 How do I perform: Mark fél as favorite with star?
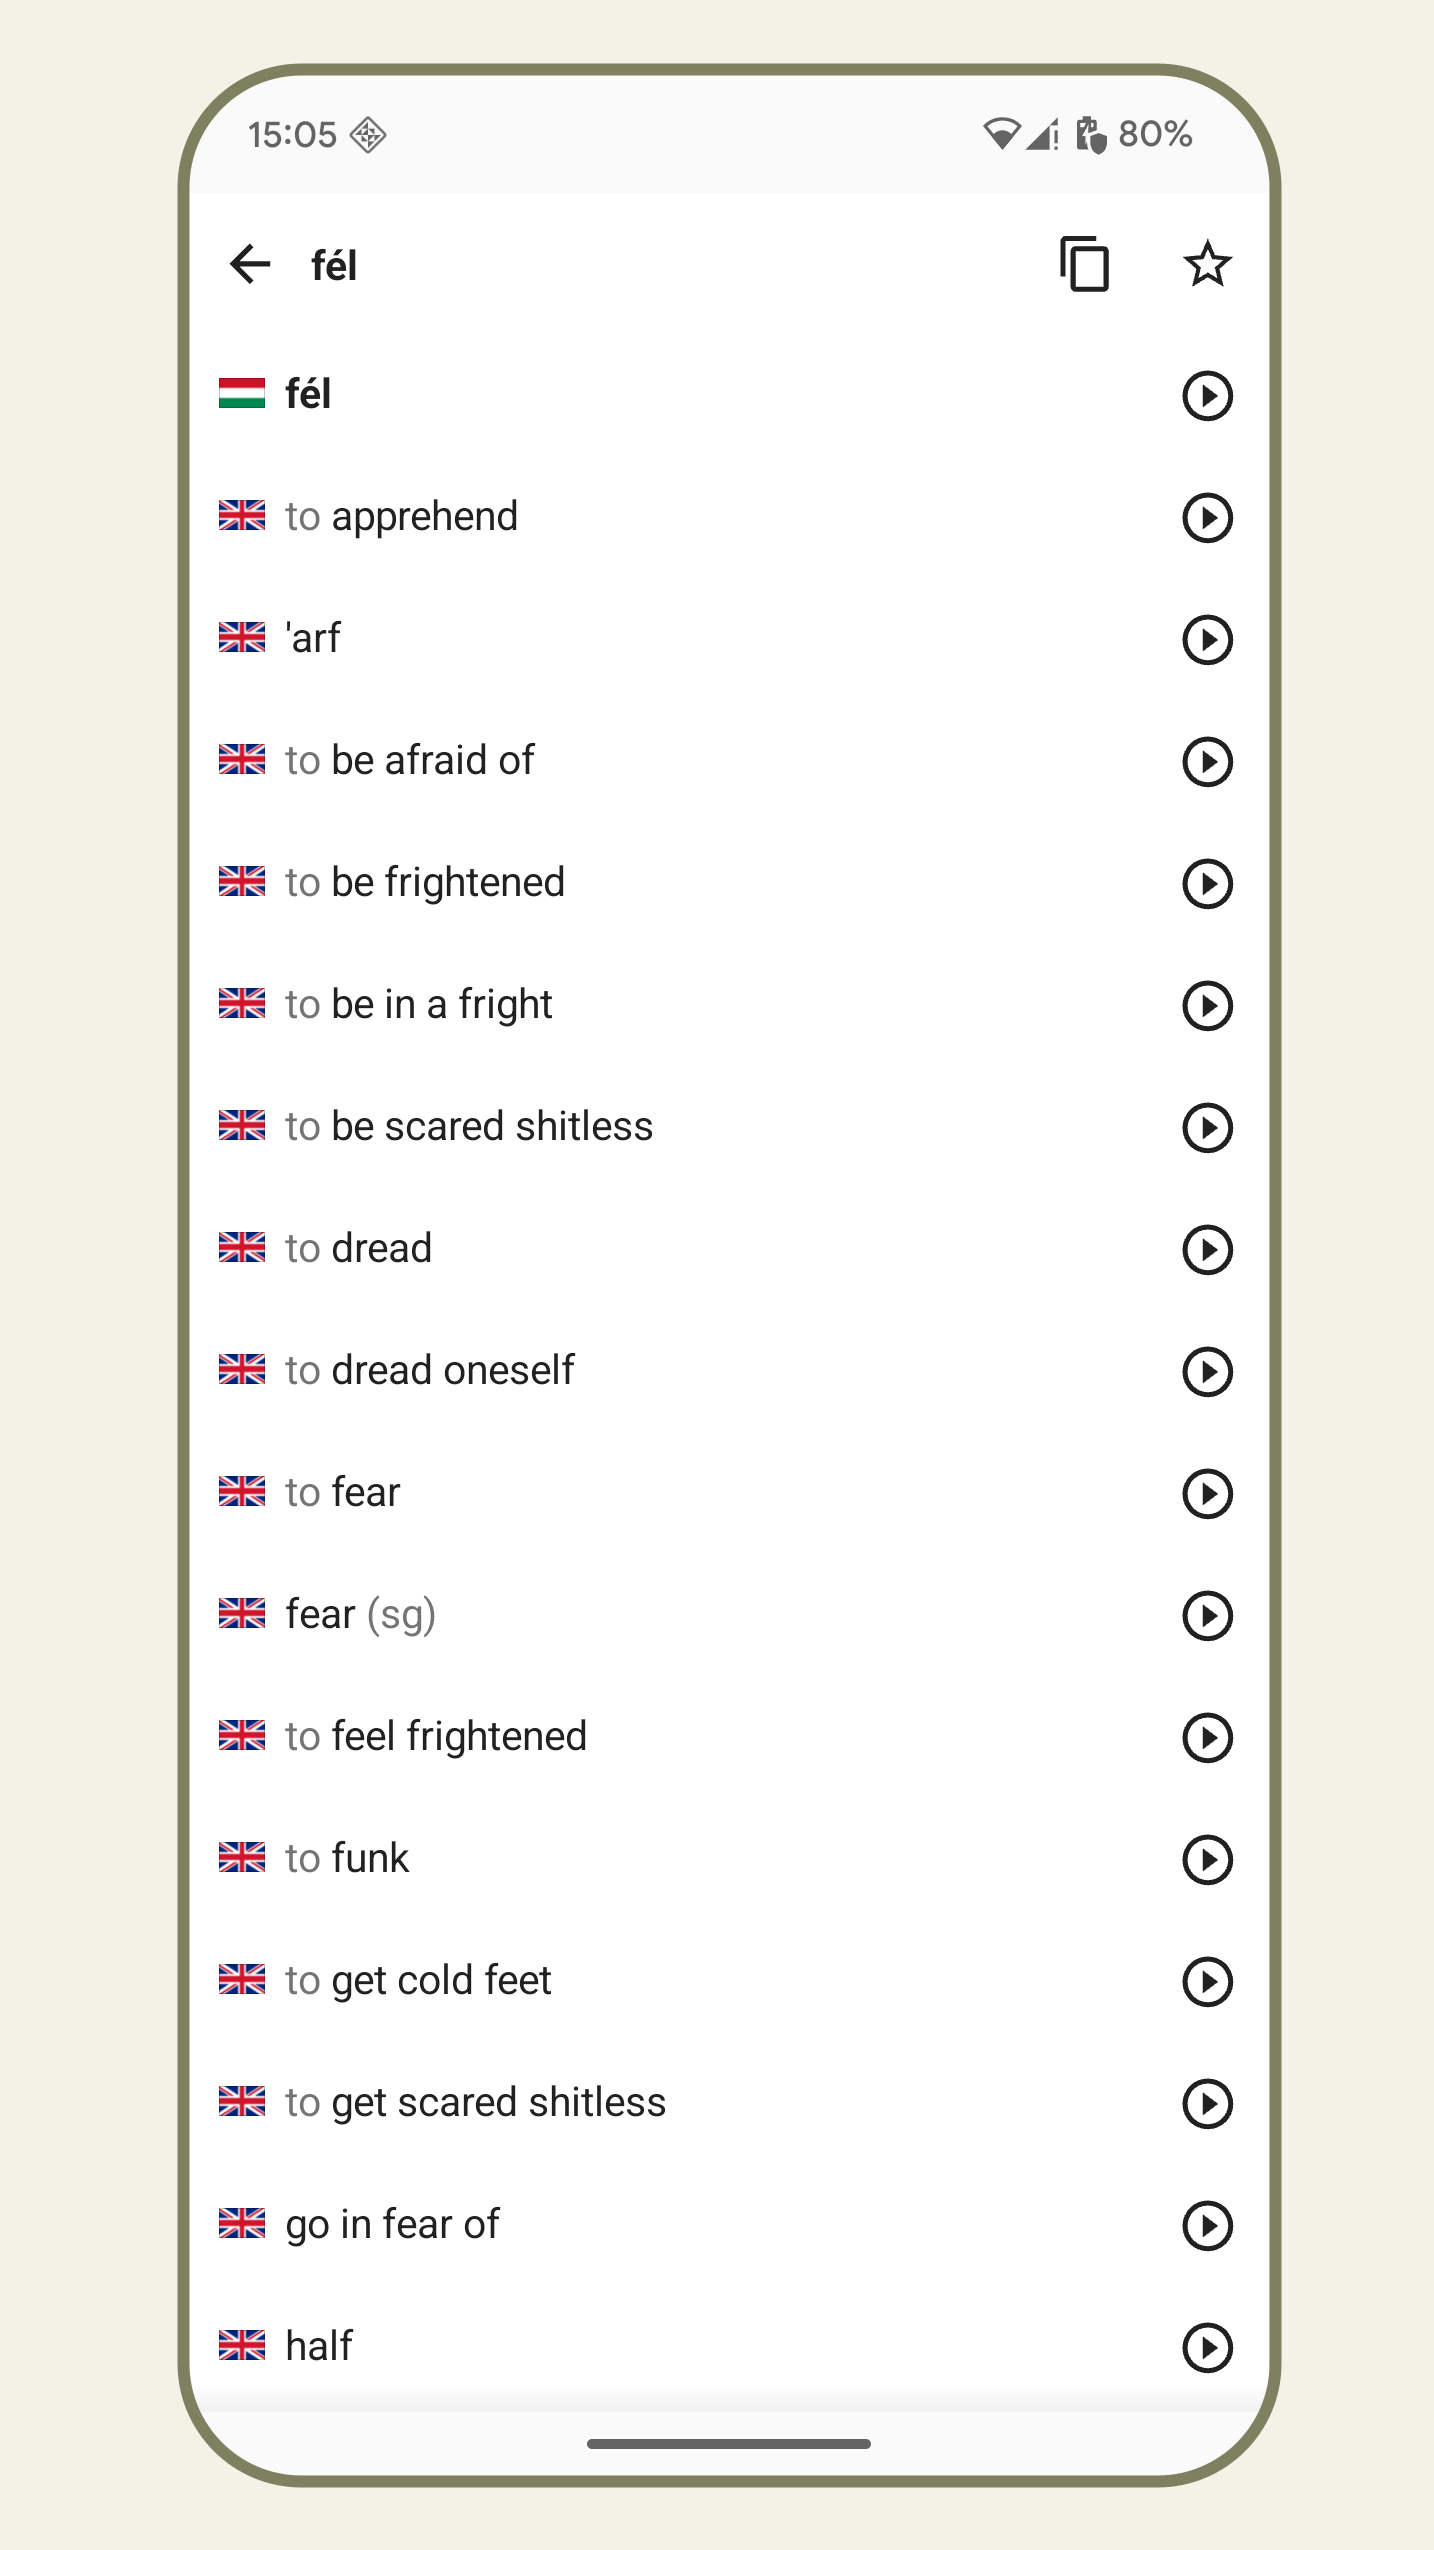point(1207,265)
